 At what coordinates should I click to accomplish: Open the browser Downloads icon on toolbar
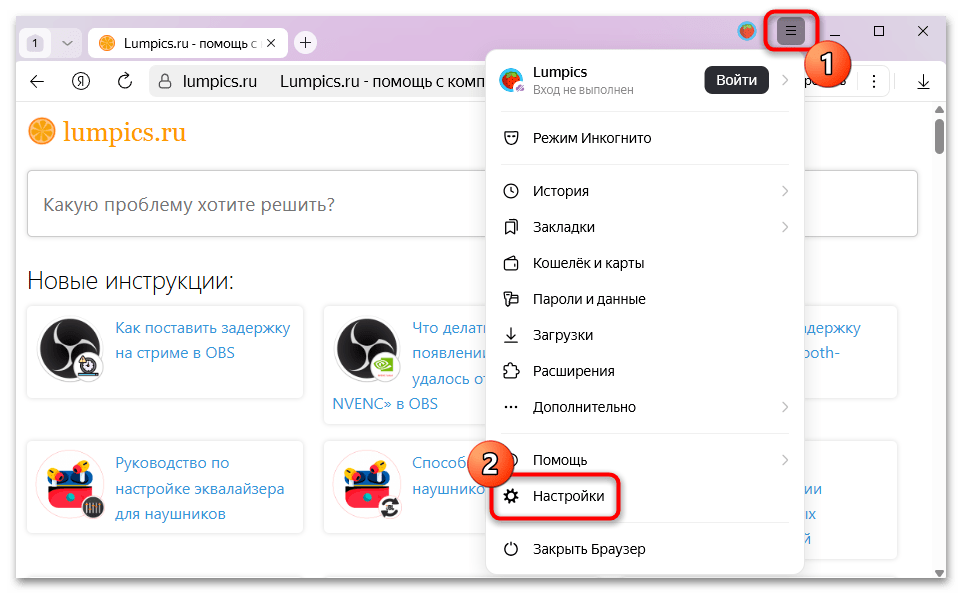tap(923, 81)
